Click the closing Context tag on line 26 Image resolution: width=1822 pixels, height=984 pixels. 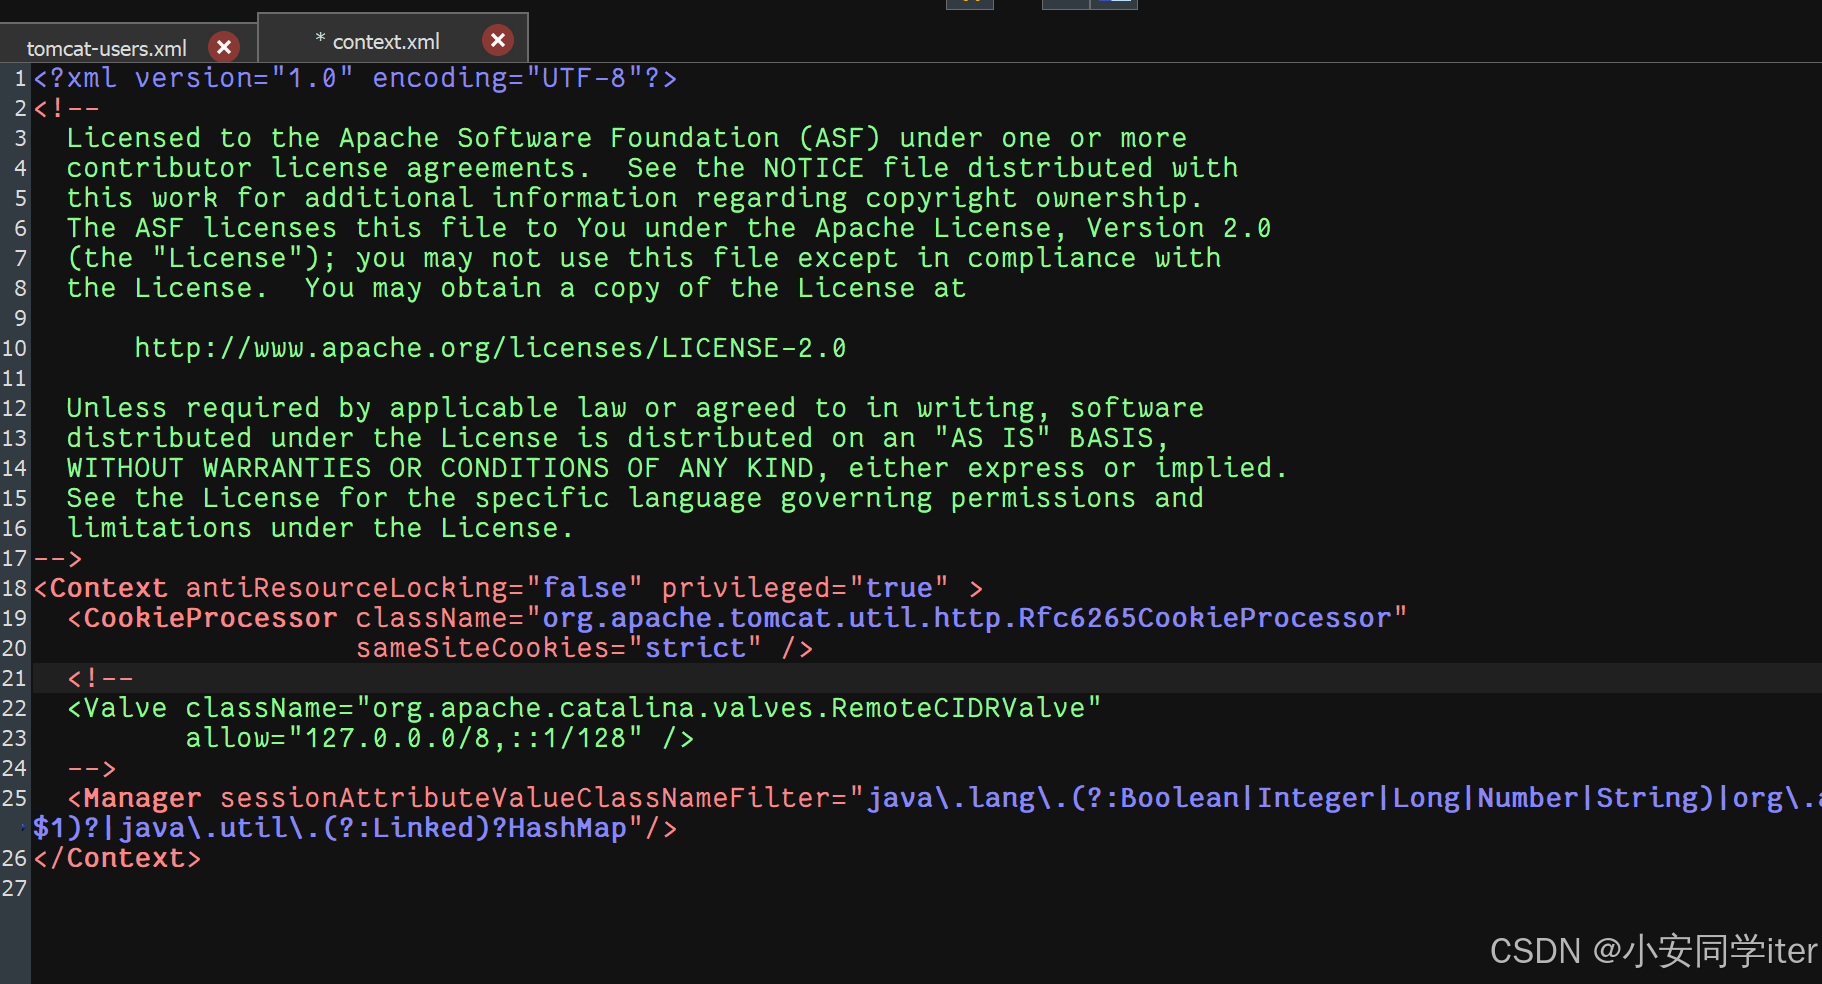117,858
